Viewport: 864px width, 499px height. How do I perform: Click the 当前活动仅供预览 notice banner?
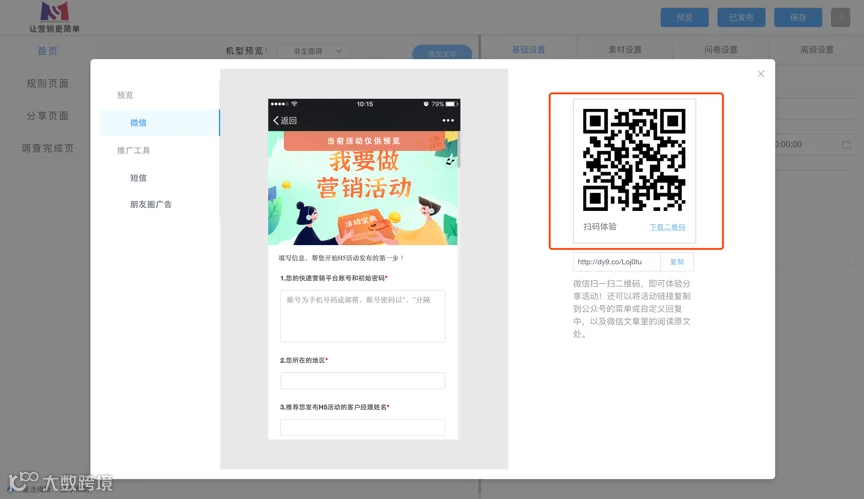[364, 140]
